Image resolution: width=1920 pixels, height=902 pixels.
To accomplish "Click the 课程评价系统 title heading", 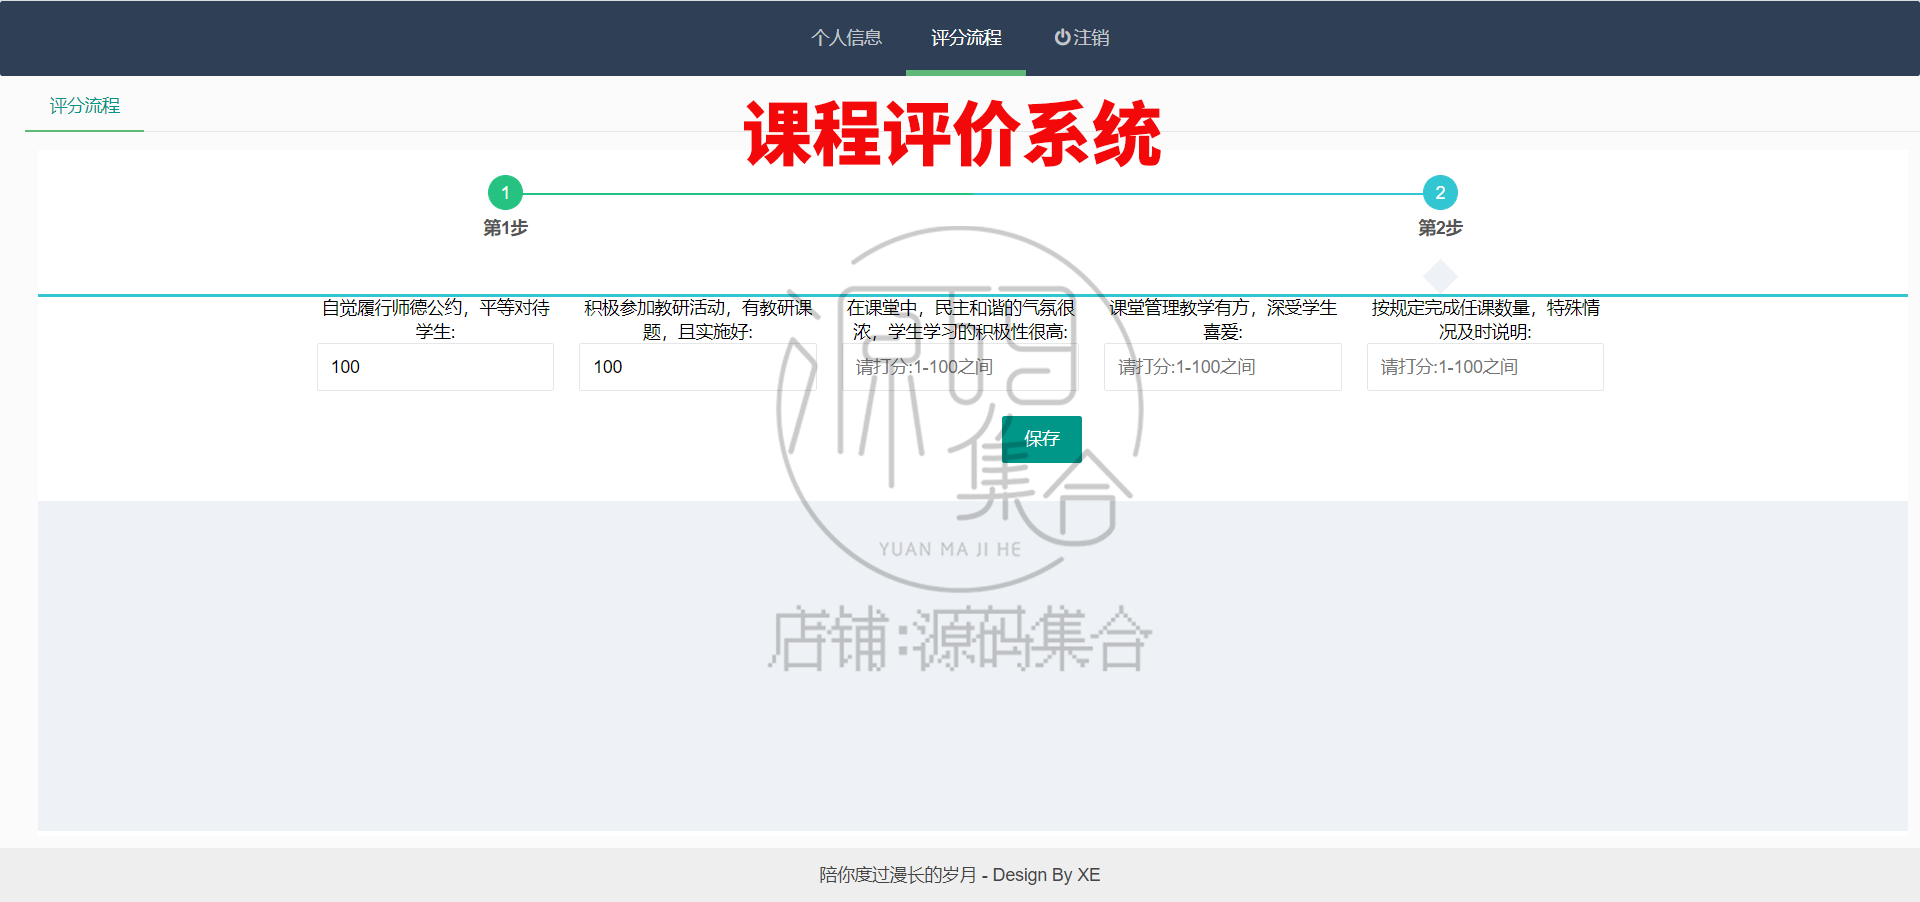I will pyautogui.click(x=952, y=134).
